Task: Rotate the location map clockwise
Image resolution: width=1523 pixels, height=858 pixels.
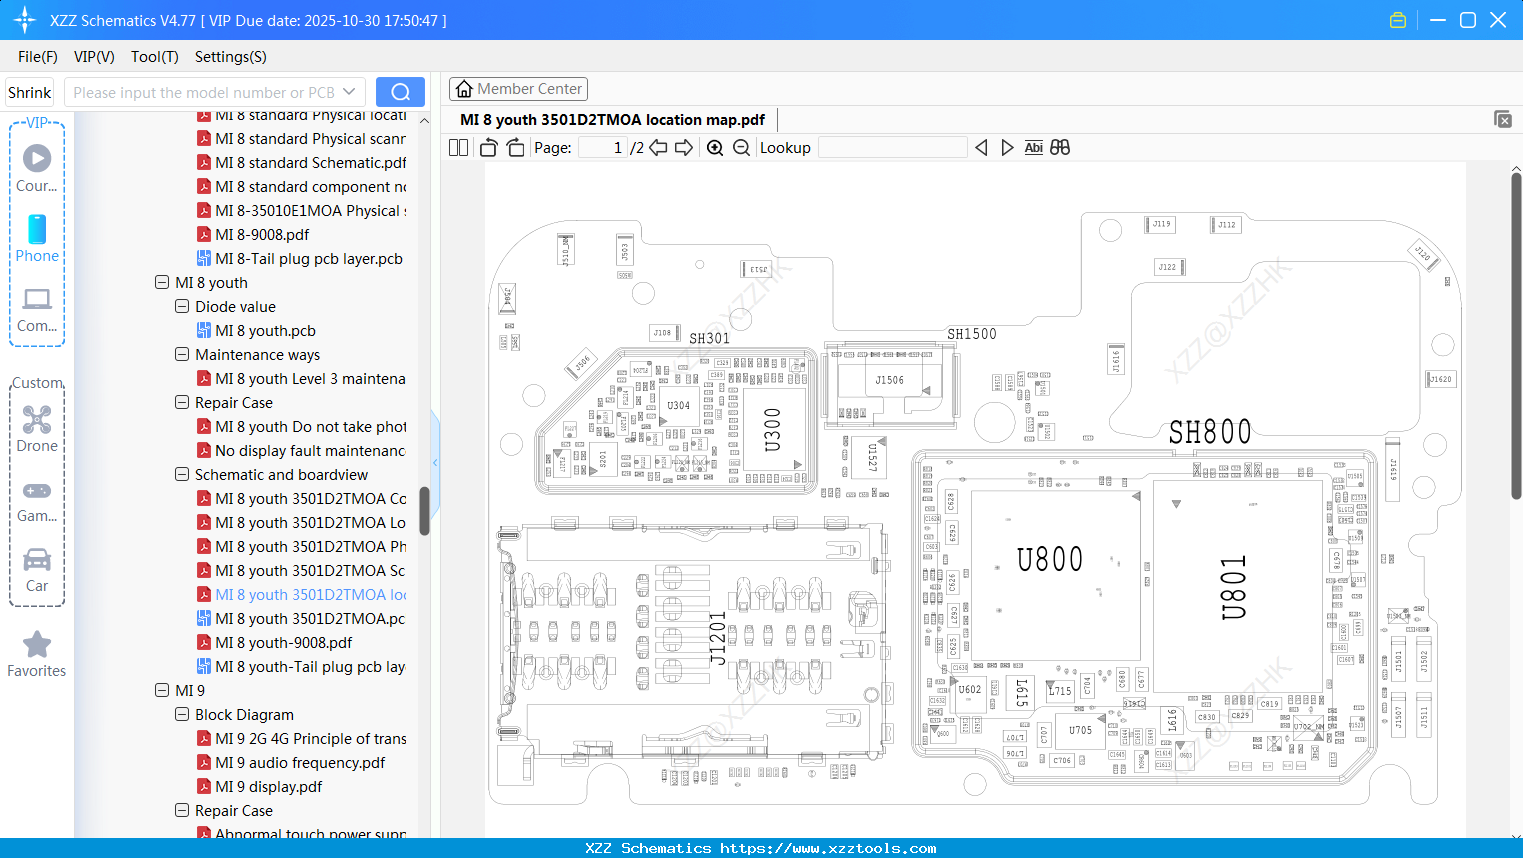Action: click(514, 147)
